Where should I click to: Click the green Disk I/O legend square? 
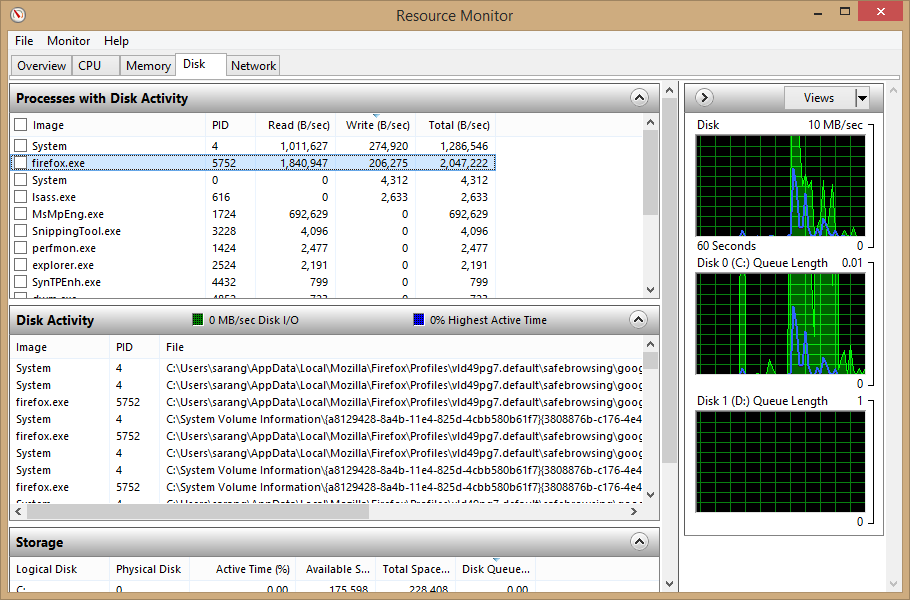pyautogui.click(x=197, y=320)
